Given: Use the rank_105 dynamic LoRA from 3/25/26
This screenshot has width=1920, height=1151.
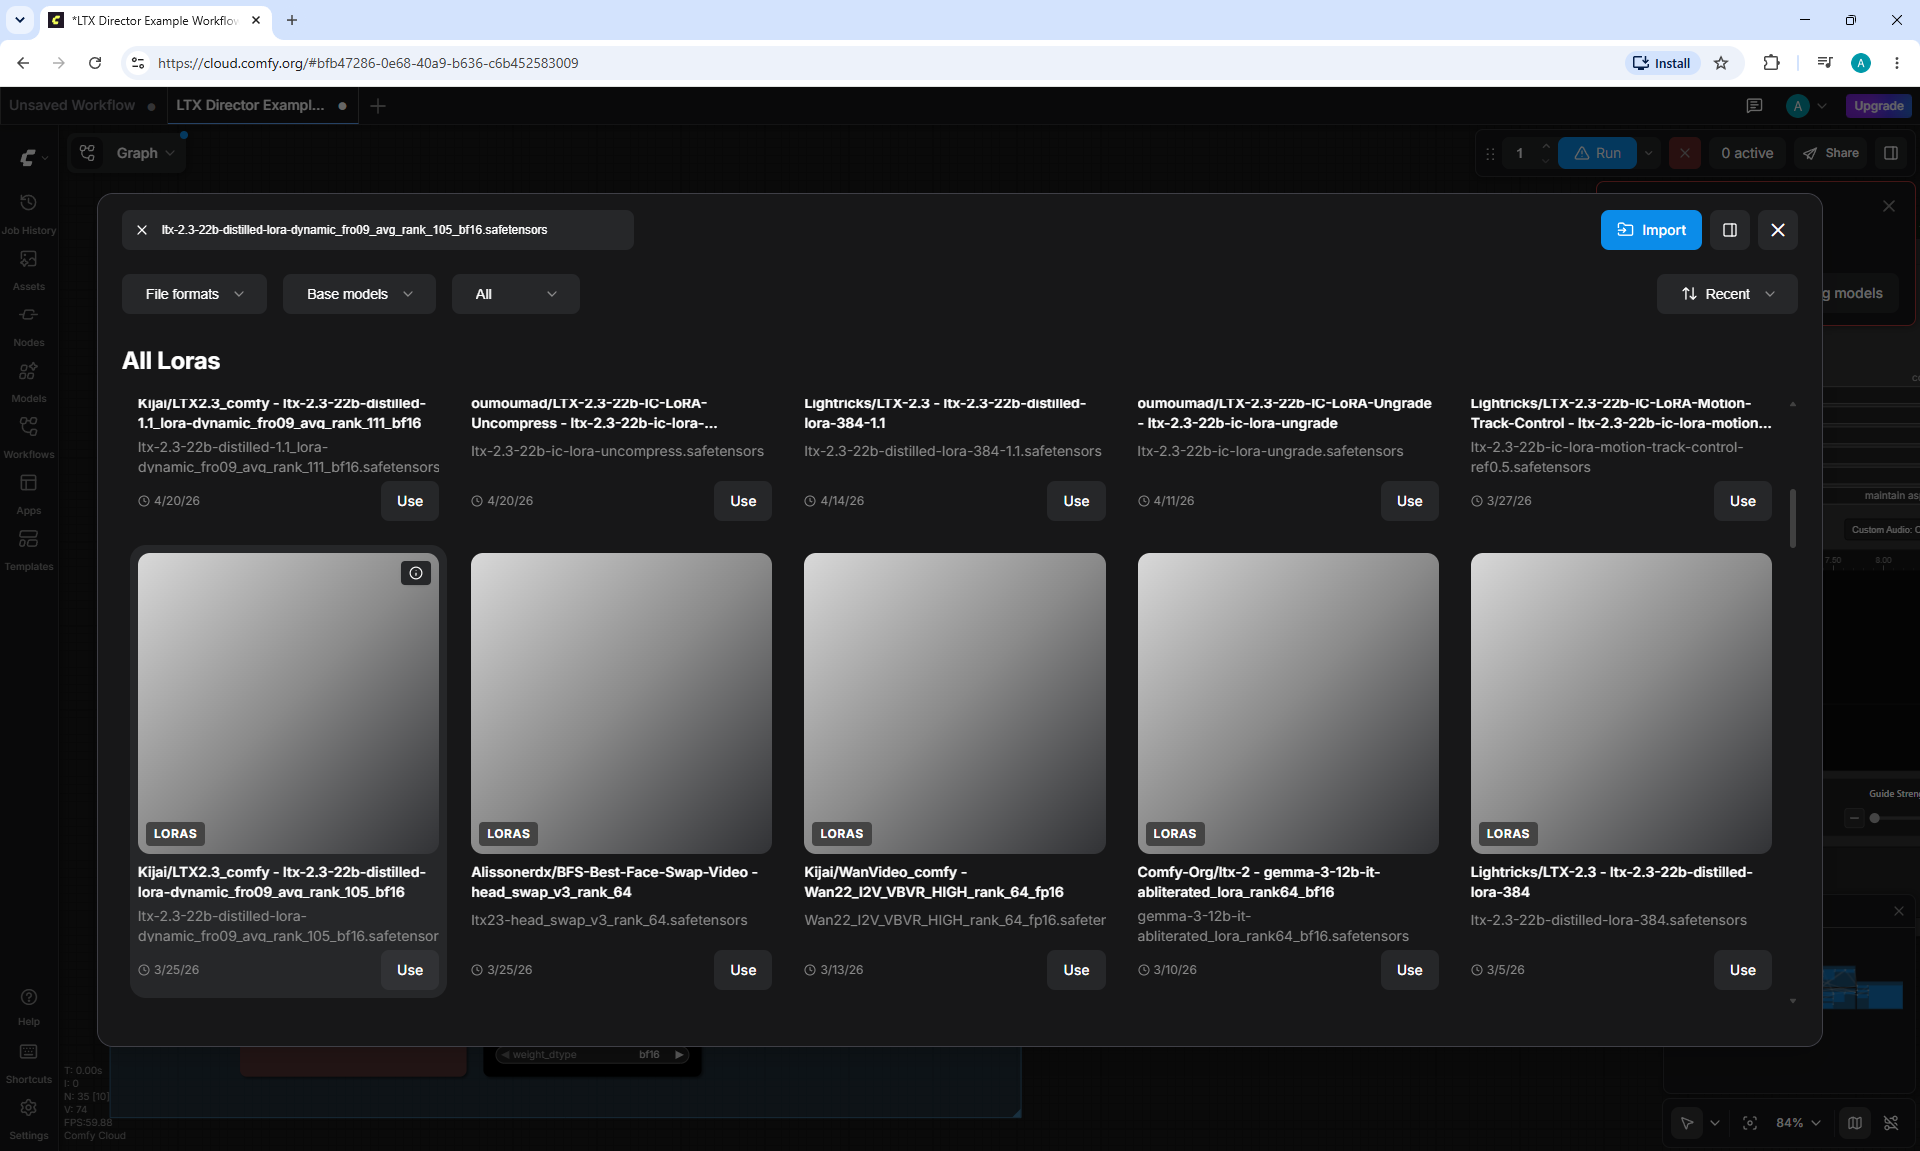Looking at the screenshot, I should click(410, 970).
